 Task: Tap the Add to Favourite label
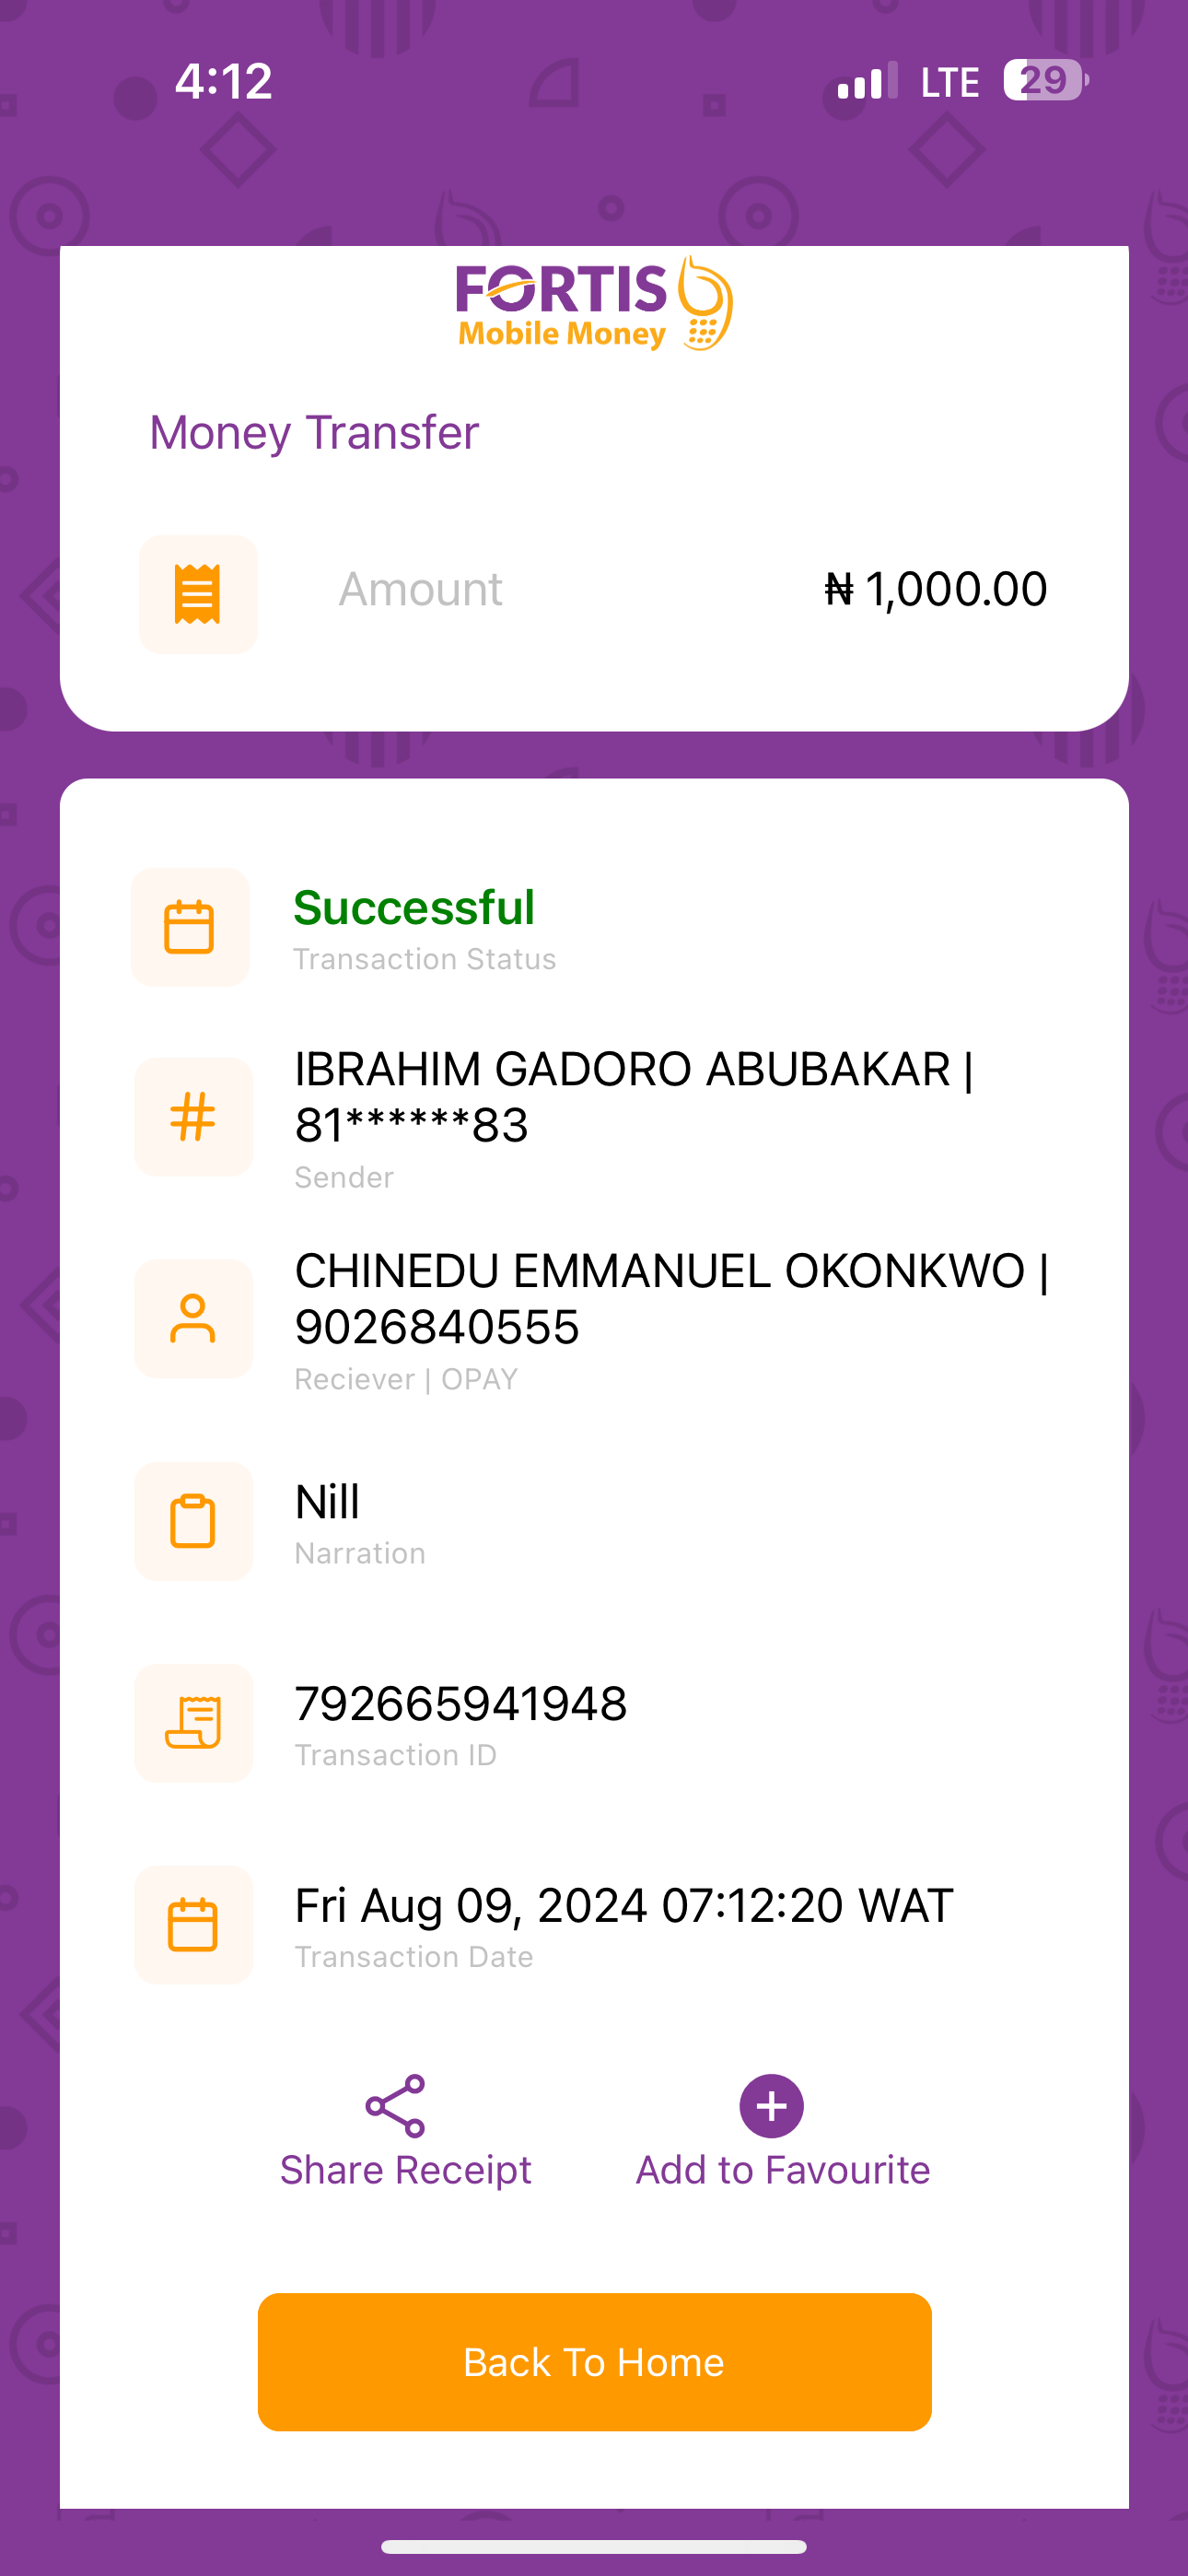click(x=783, y=2170)
